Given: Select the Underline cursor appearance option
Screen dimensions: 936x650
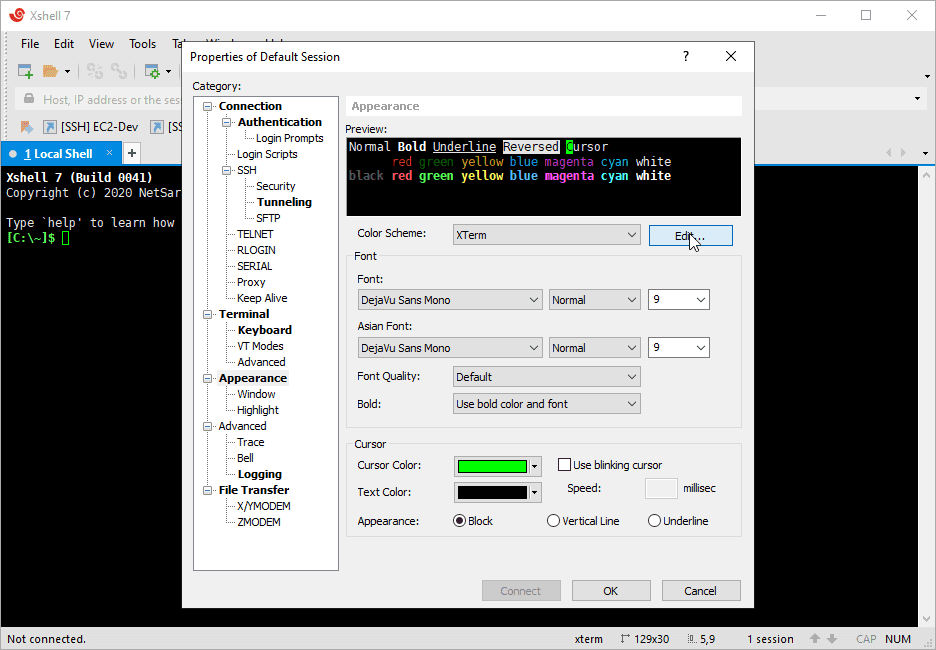Looking at the screenshot, I should (654, 521).
